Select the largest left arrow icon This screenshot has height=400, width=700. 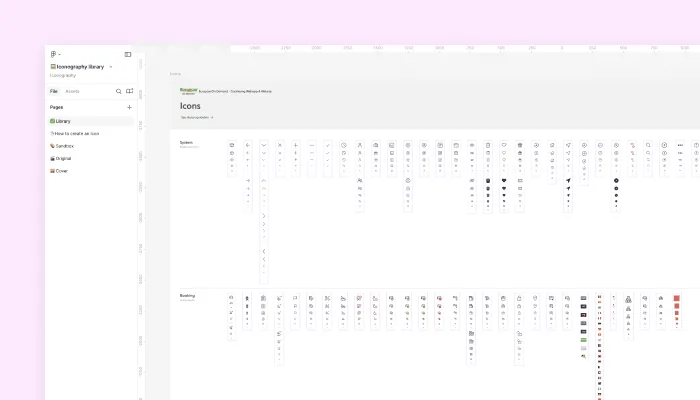click(248, 145)
